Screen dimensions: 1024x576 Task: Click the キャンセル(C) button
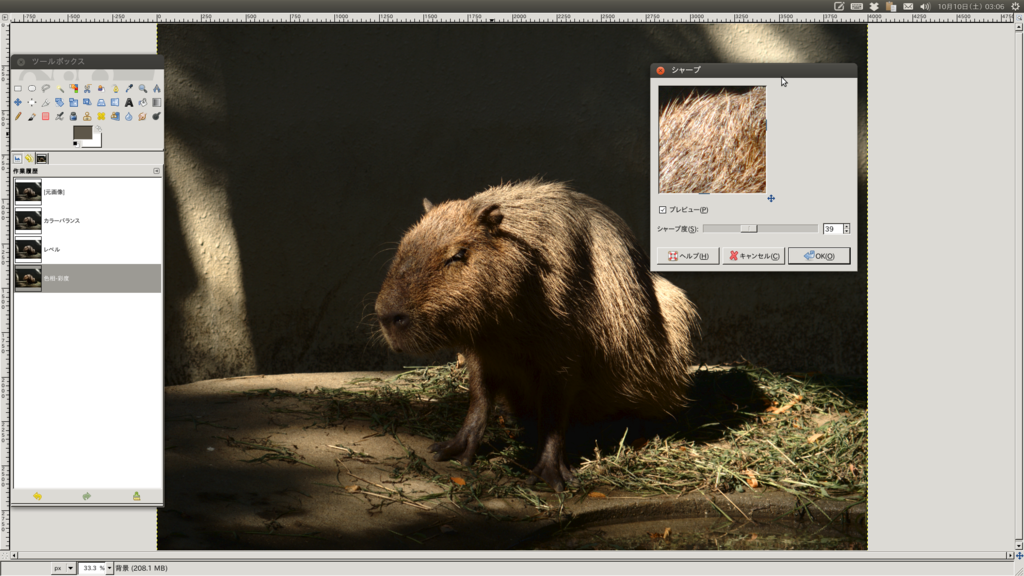pyautogui.click(x=754, y=256)
